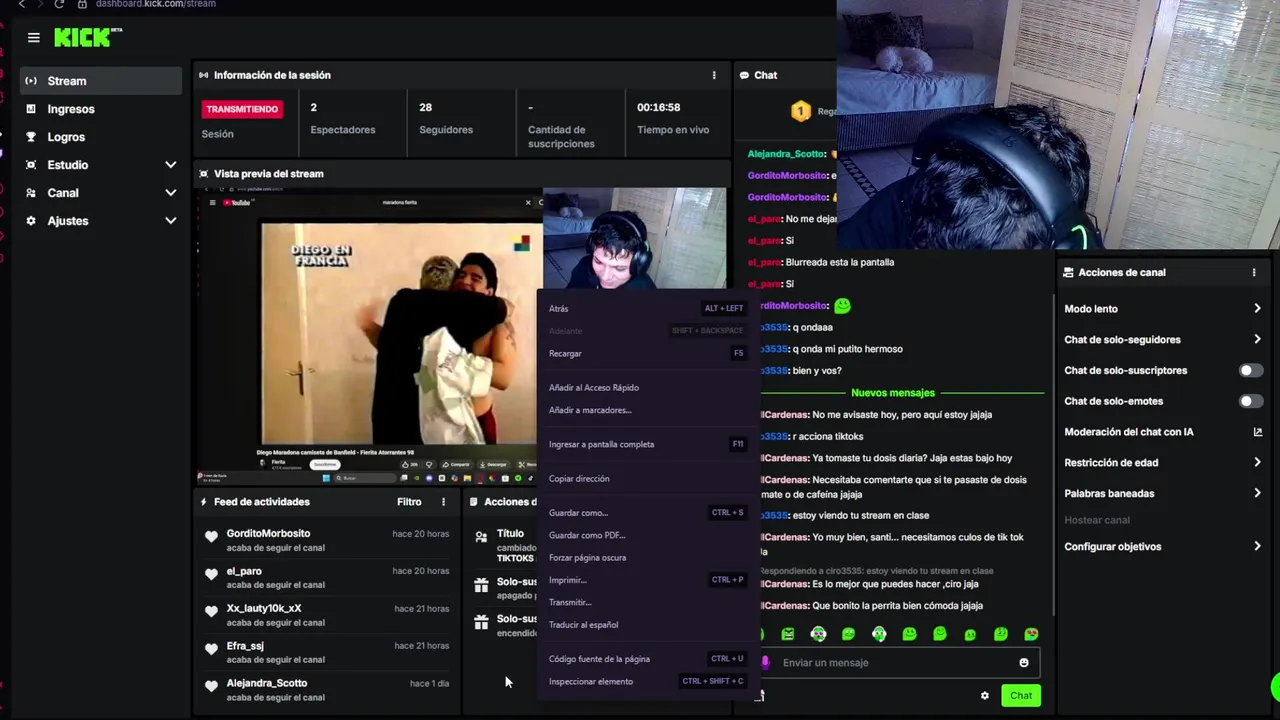The height and width of the screenshot is (720, 1280).
Task: Click the Stream sidebar icon
Action: click(x=31, y=81)
